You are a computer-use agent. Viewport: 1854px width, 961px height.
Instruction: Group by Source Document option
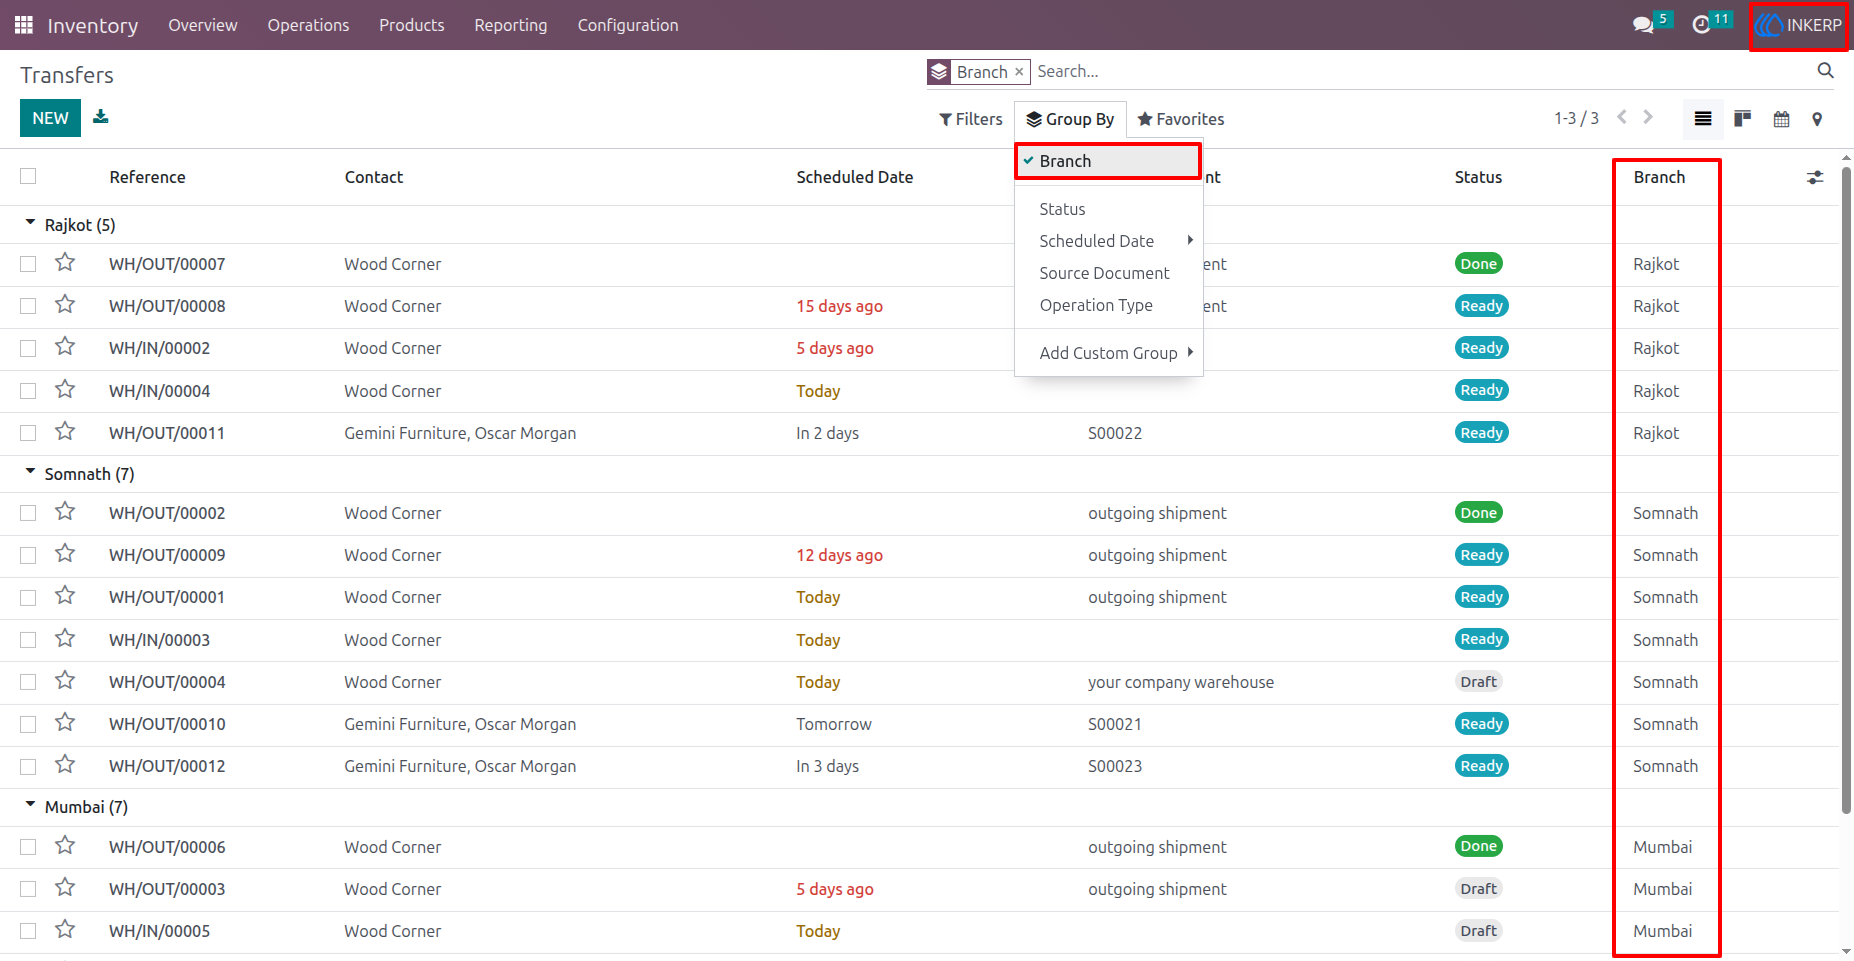click(x=1109, y=273)
